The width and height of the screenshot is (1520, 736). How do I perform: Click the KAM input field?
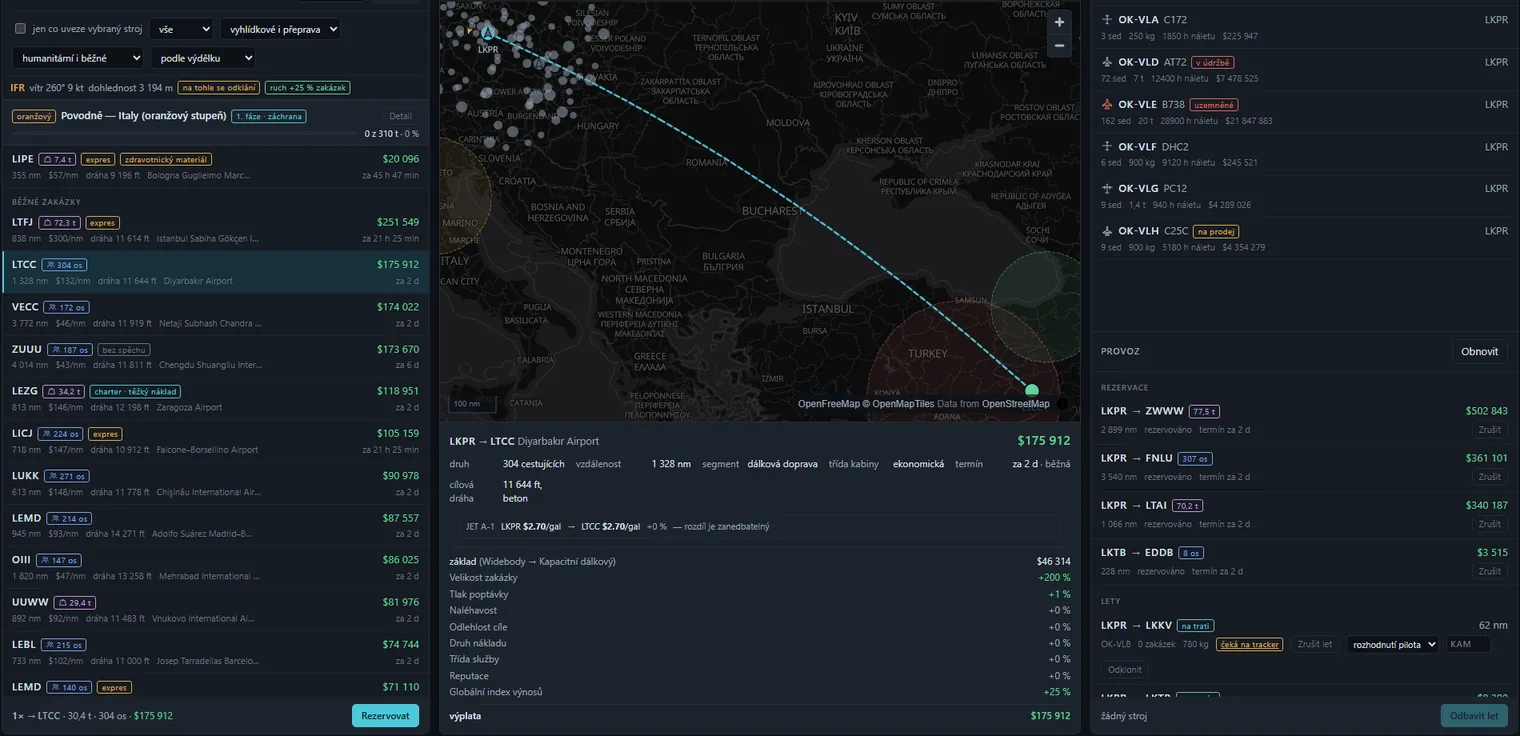[1468, 645]
